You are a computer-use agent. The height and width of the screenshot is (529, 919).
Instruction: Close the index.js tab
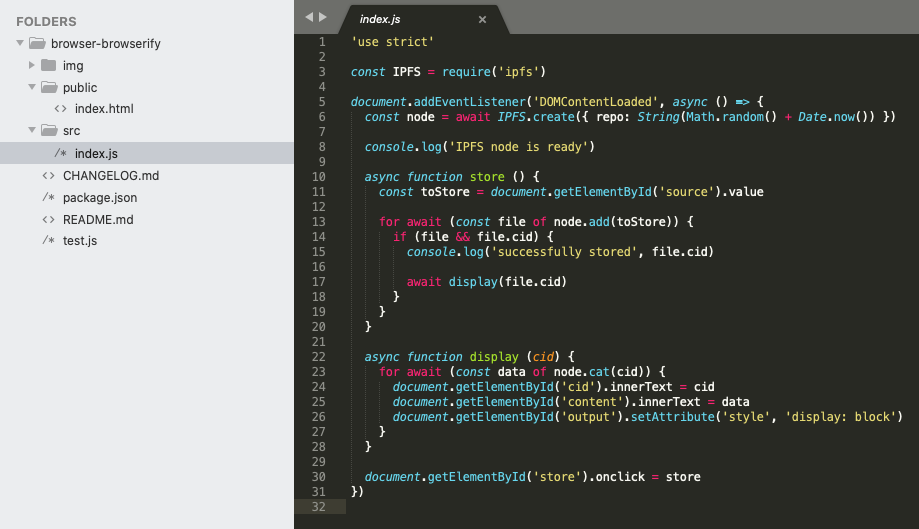(482, 19)
